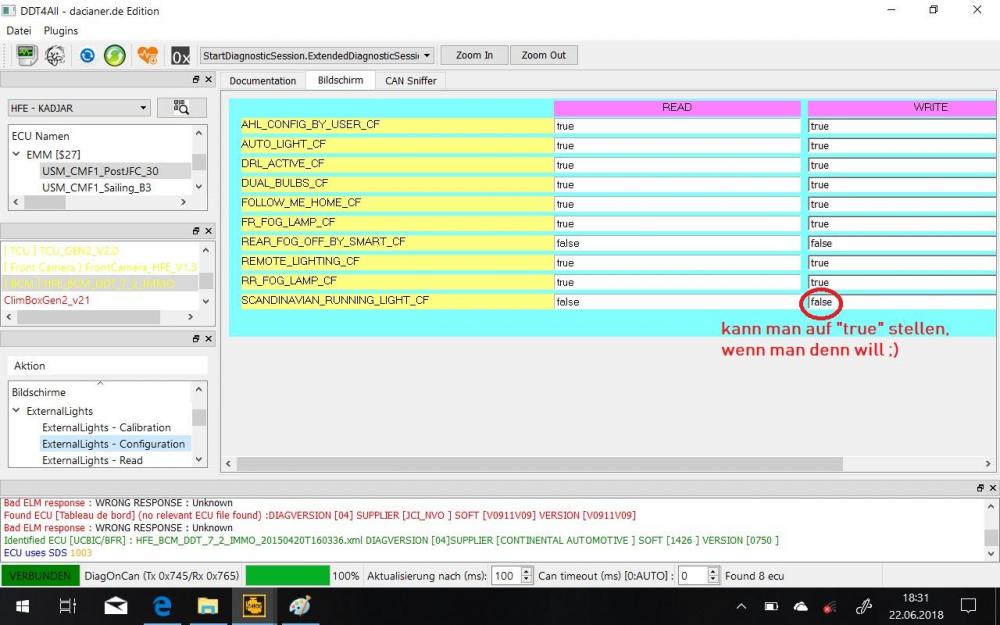Viewport: 1000px width, 625px height.
Task: Select ExternalLights - Read screen
Action: pyautogui.click(x=92, y=460)
